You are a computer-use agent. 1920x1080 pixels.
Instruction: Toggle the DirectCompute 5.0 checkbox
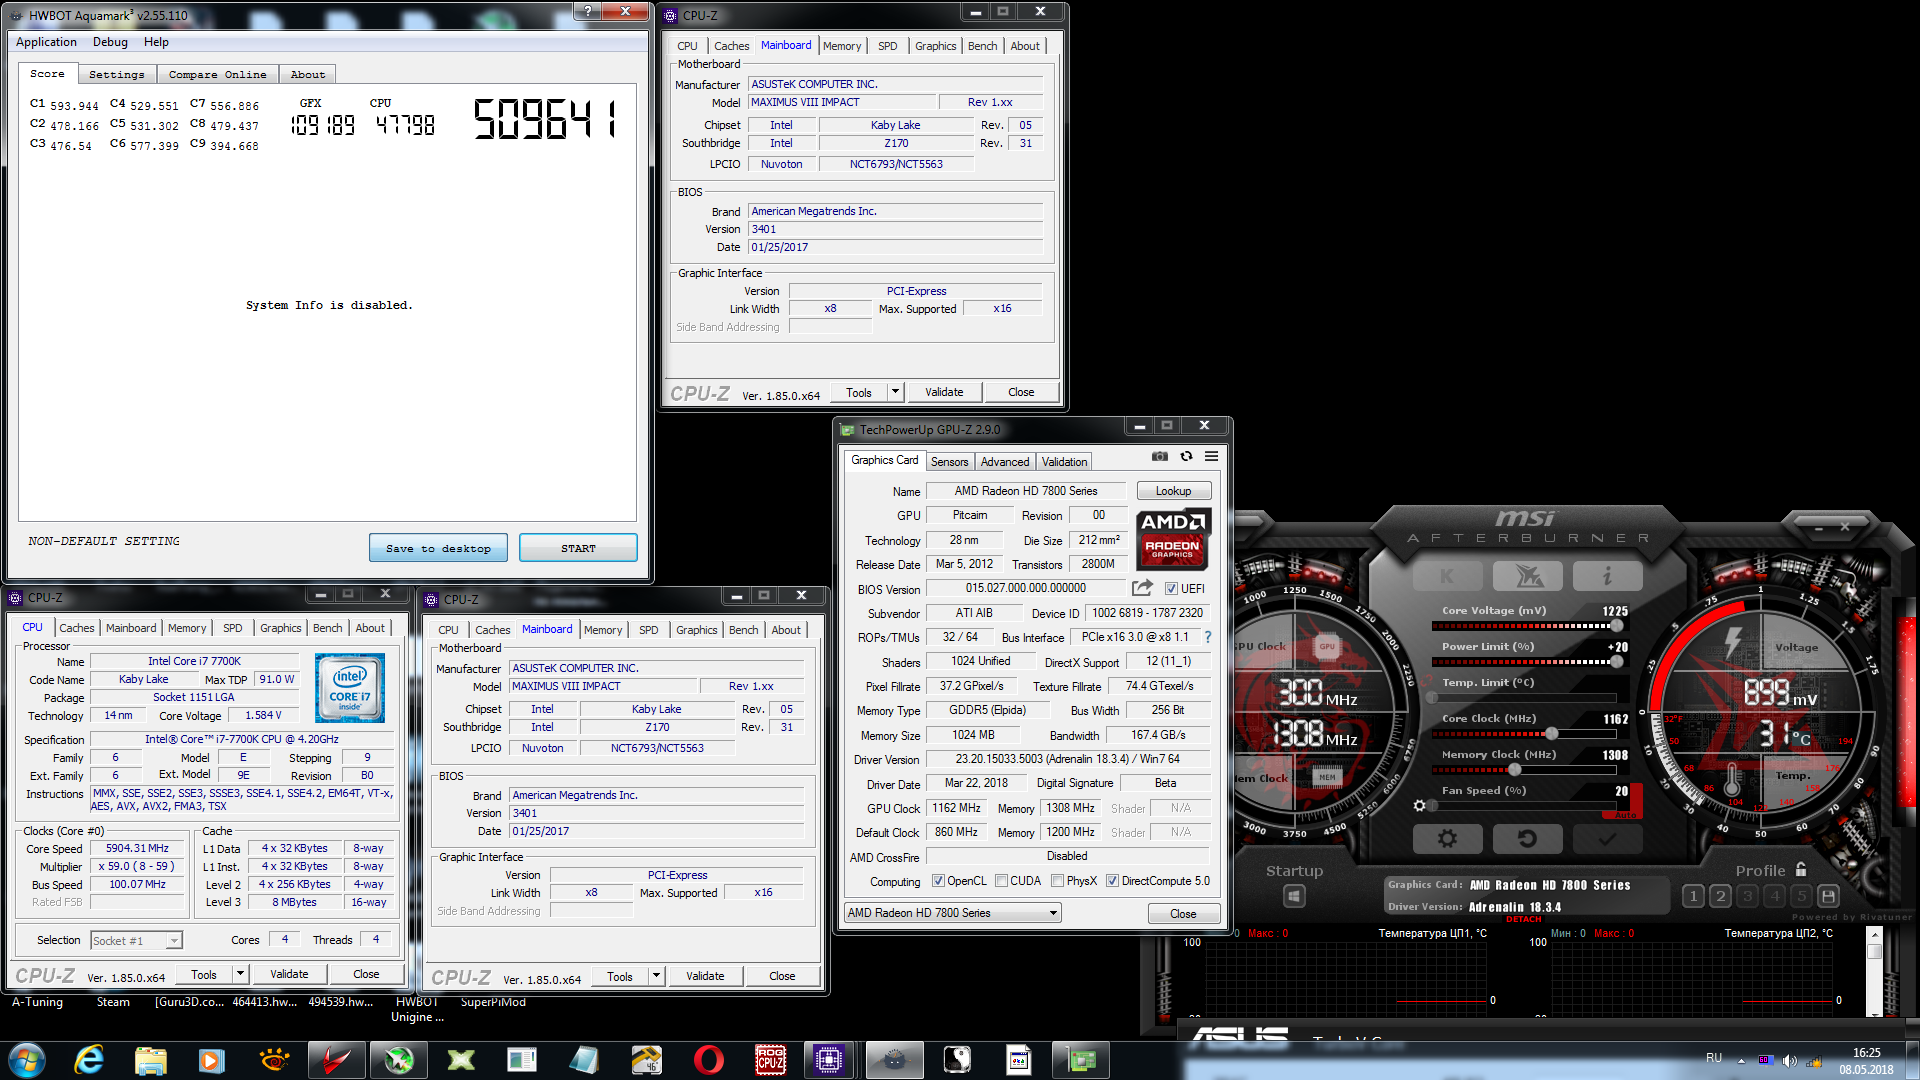pos(1112,881)
